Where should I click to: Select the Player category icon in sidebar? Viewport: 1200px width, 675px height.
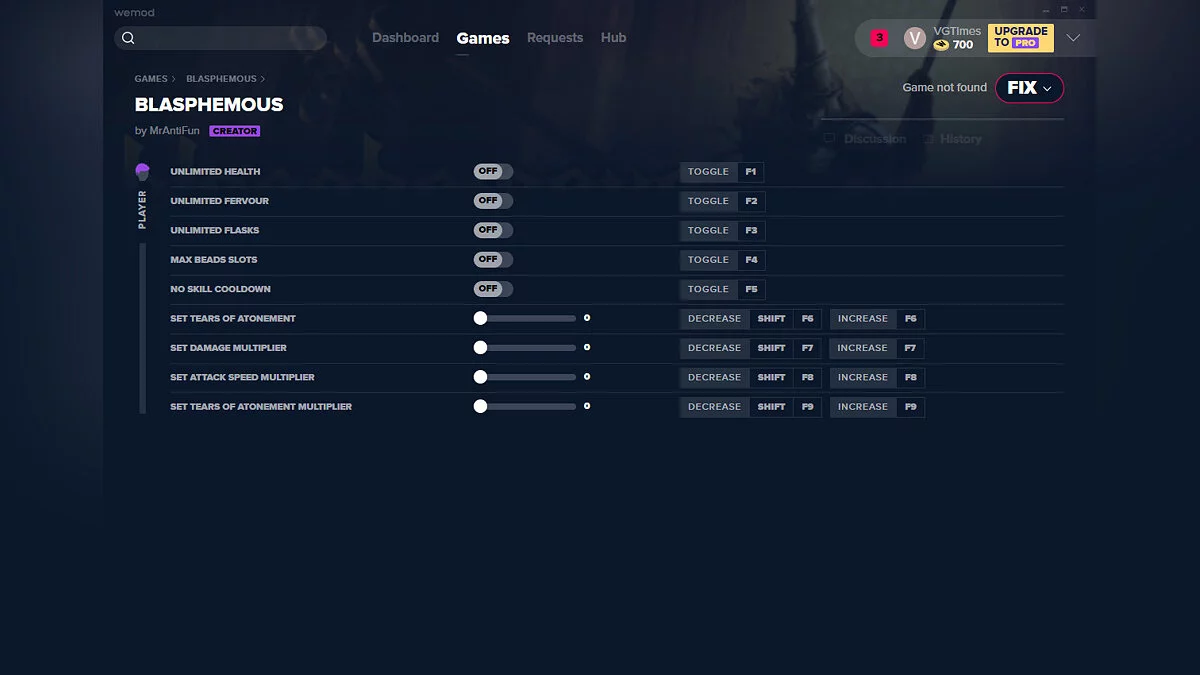pyautogui.click(x=142, y=170)
